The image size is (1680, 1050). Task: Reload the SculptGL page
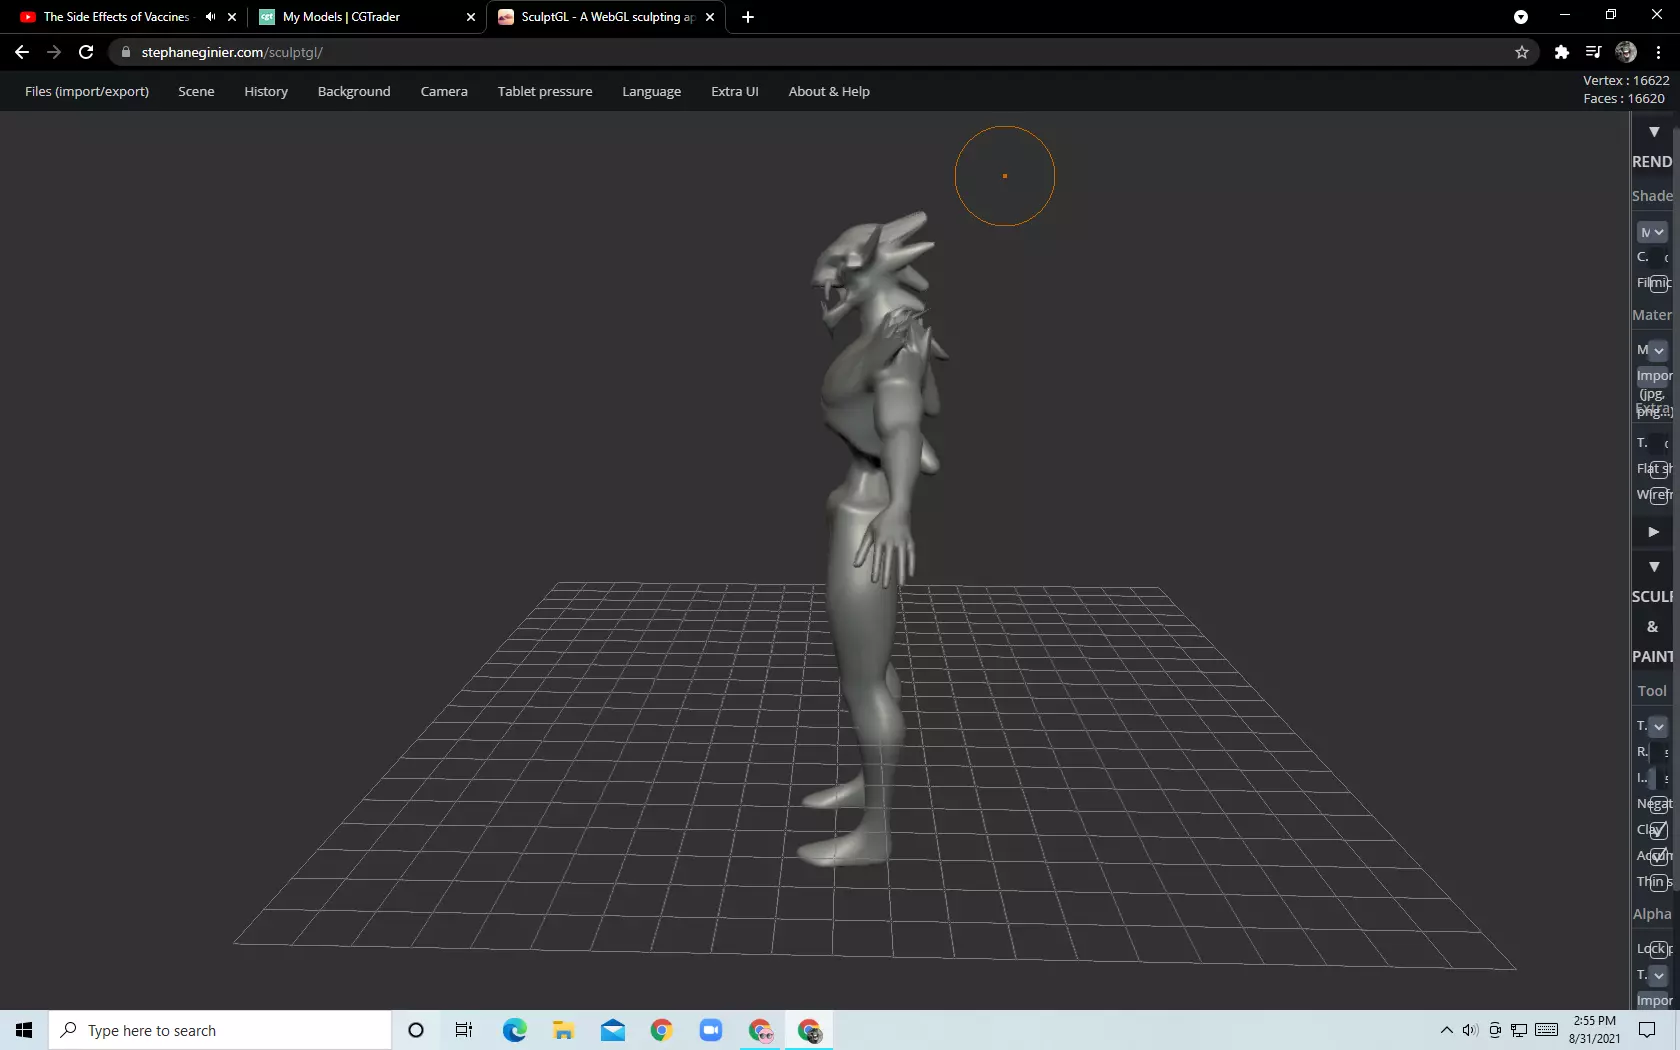point(86,52)
